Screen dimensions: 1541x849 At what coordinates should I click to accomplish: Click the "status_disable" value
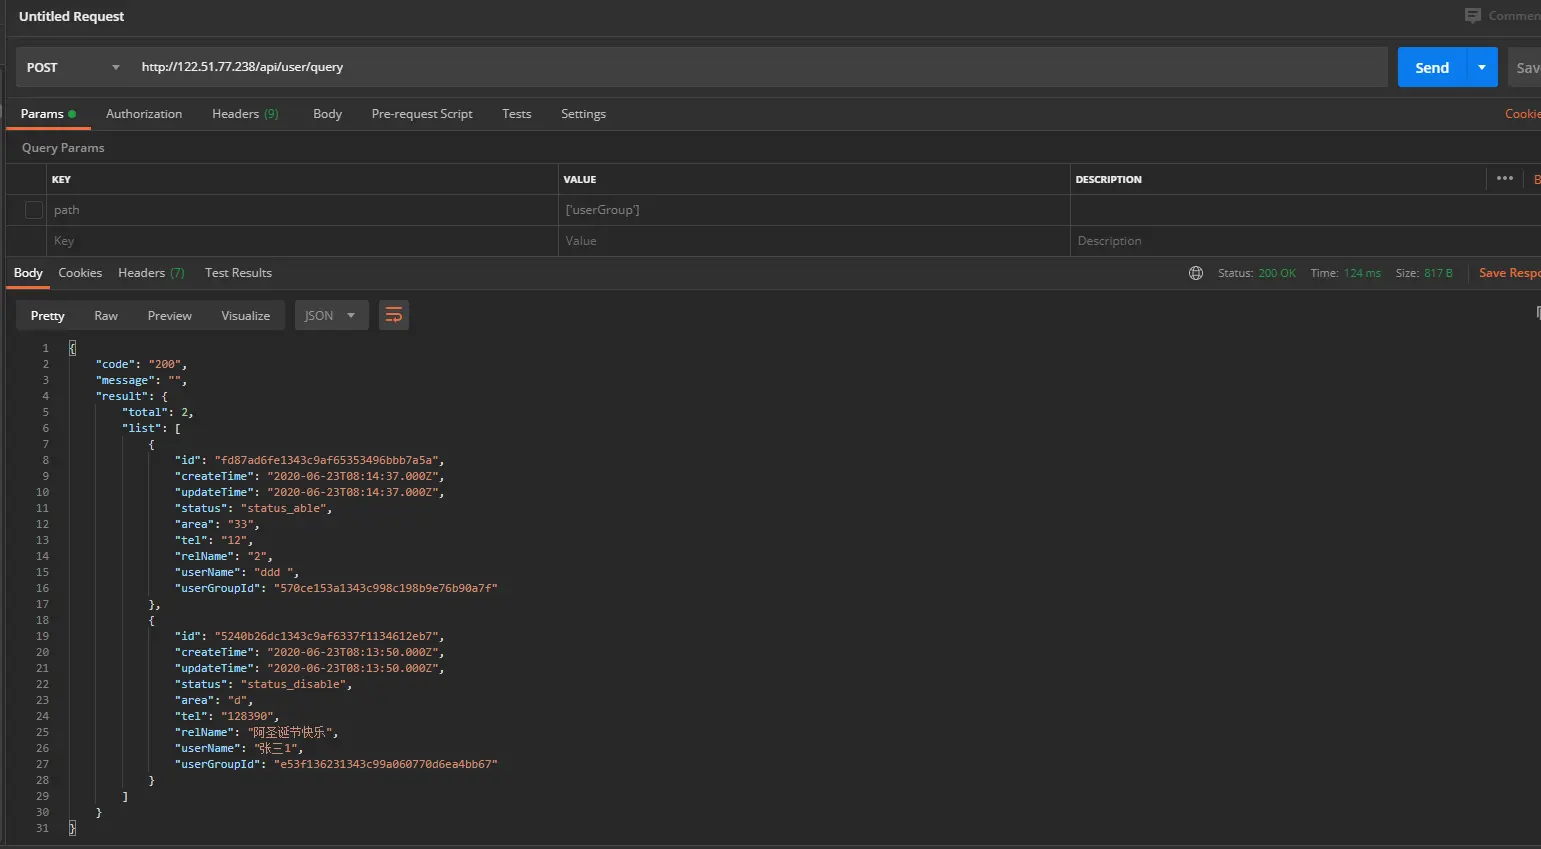[293, 684]
